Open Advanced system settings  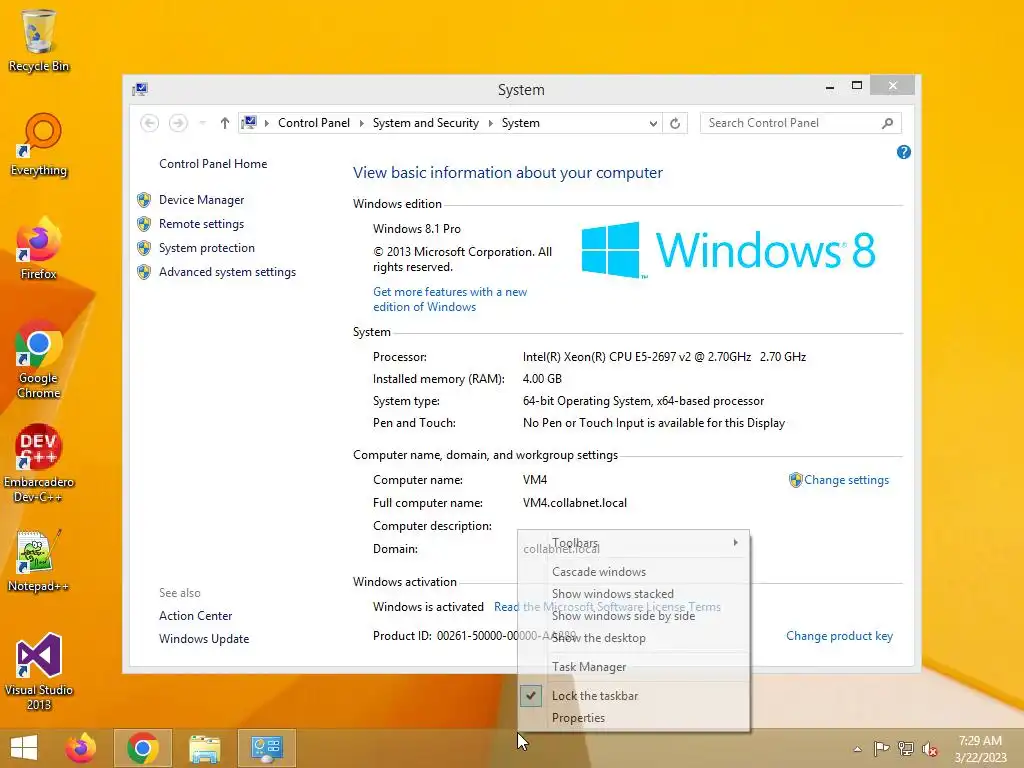[227, 272]
